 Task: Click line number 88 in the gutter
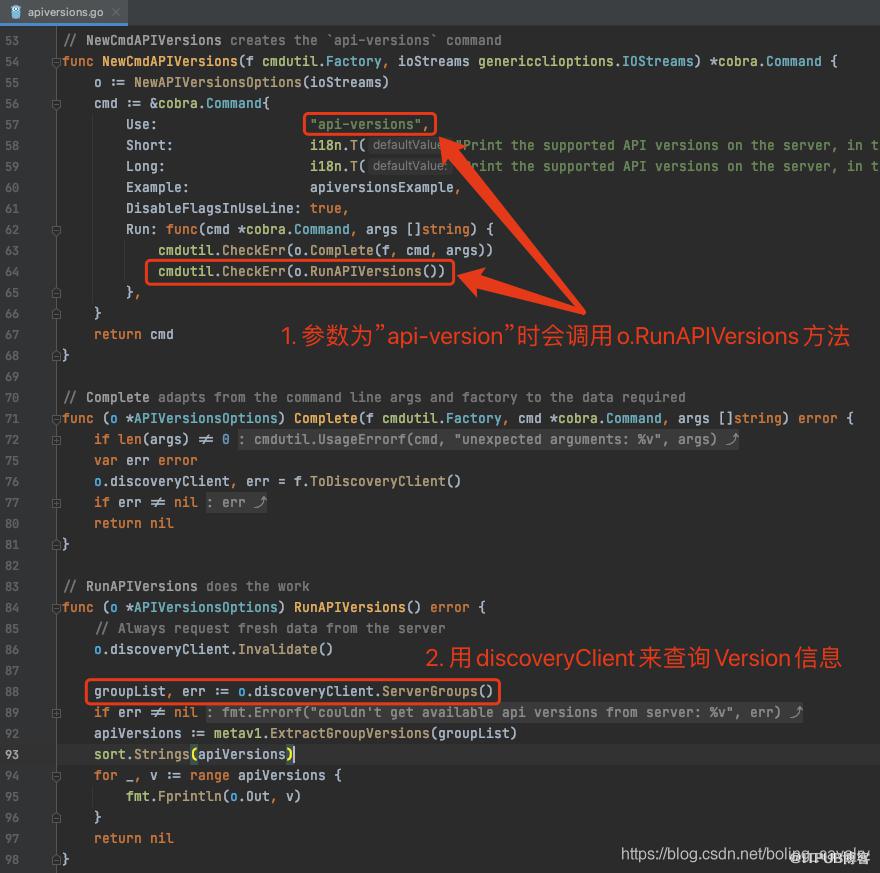pyautogui.click(x=12, y=692)
